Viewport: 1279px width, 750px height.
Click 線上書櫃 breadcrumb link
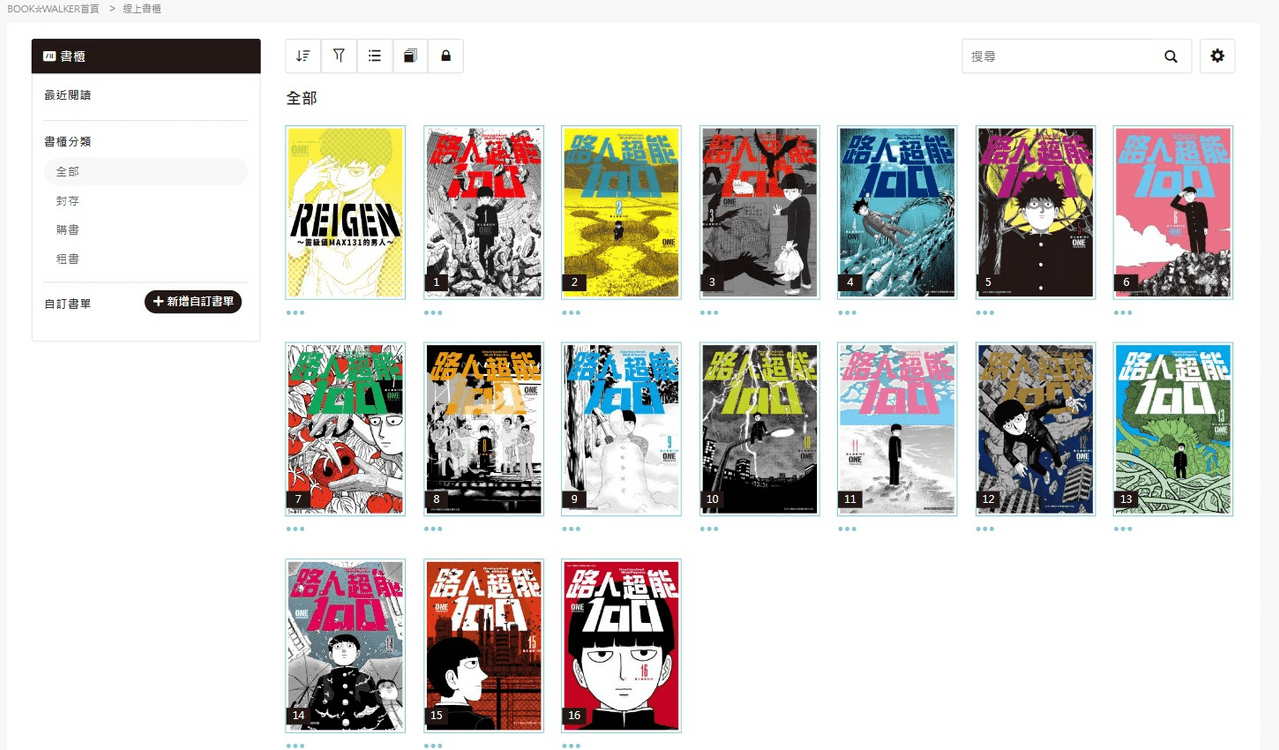(x=142, y=9)
